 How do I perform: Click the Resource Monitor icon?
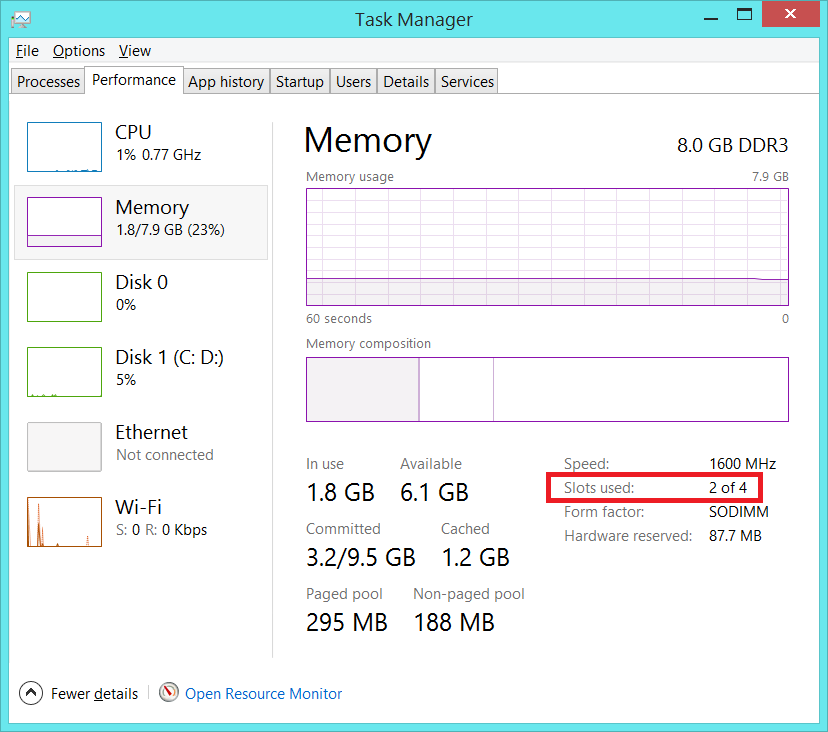click(x=169, y=693)
